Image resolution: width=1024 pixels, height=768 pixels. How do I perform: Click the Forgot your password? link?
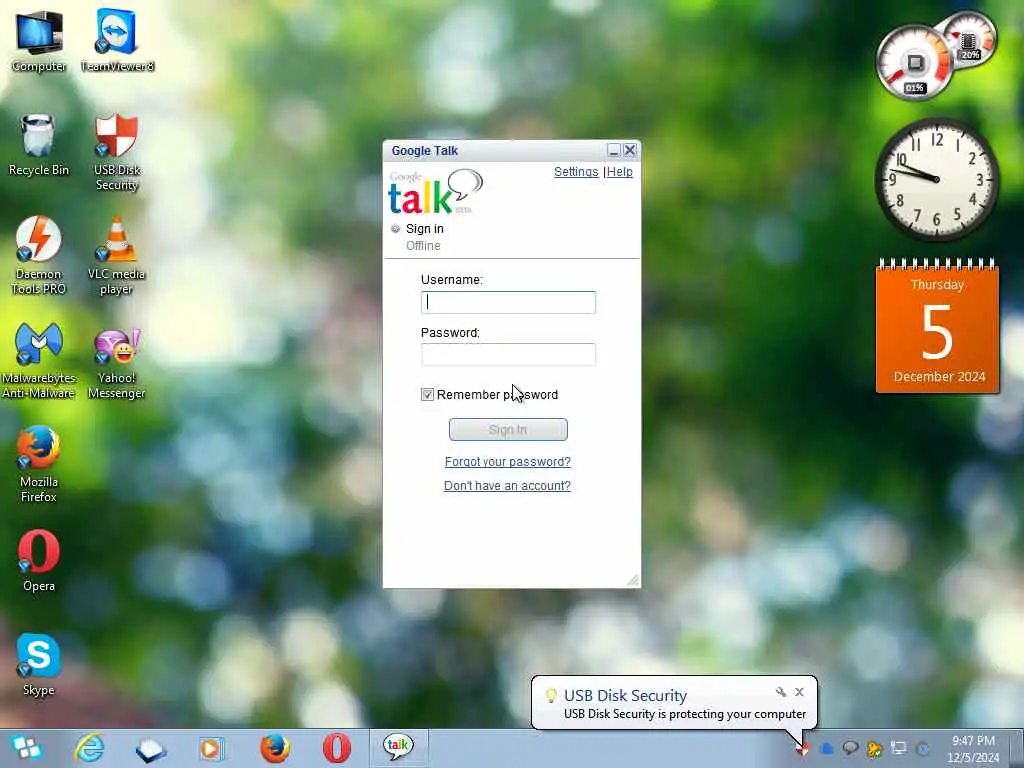[x=507, y=462]
